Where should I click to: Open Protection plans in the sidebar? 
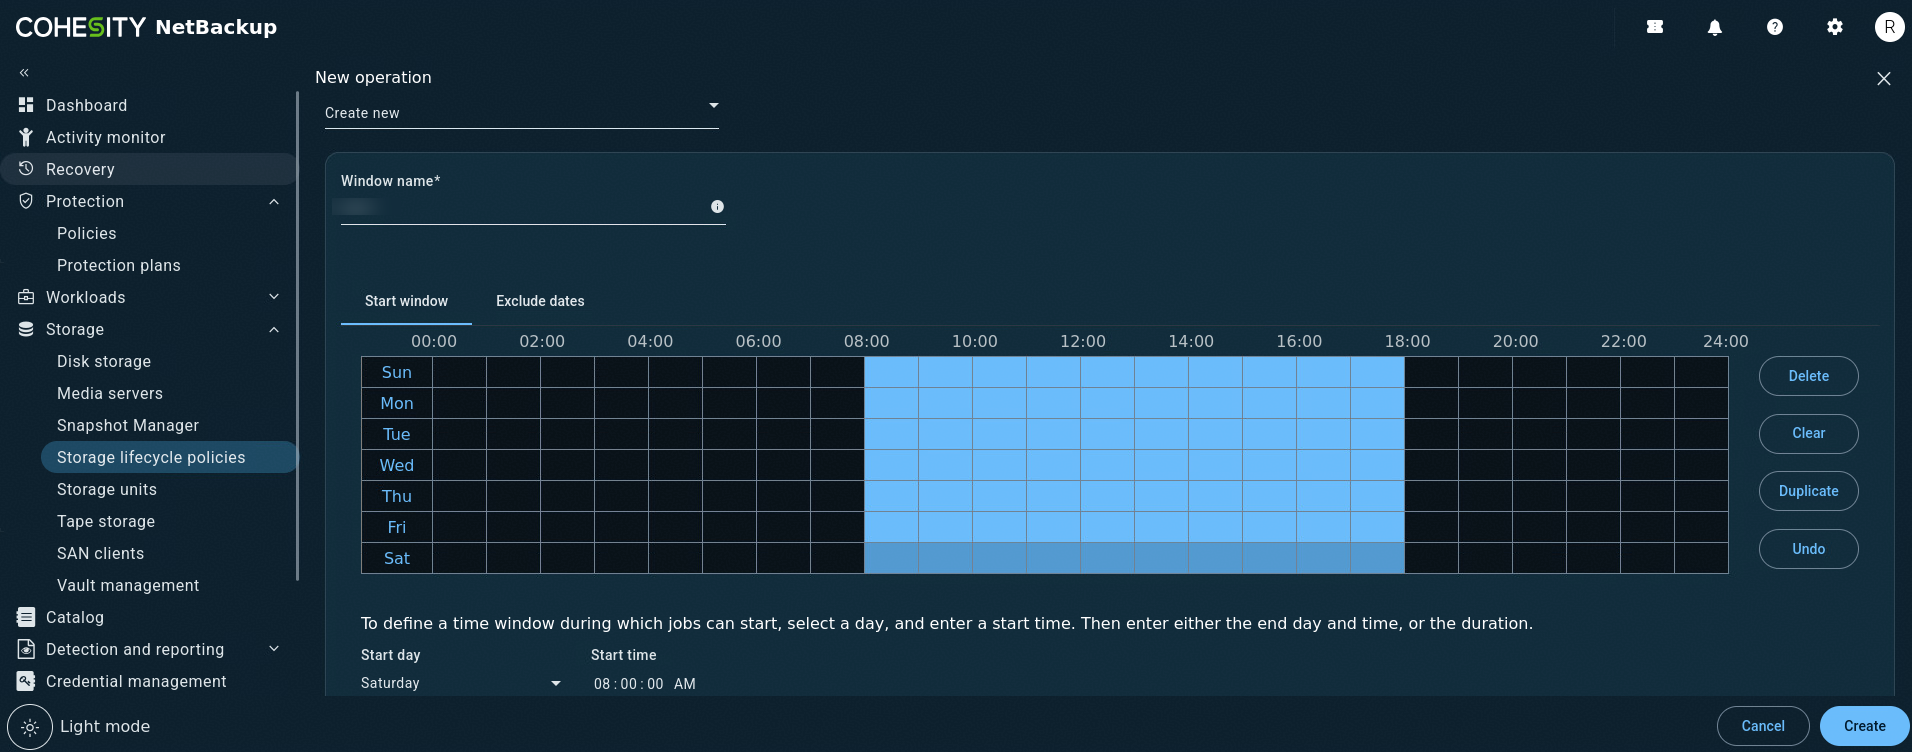(x=119, y=265)
